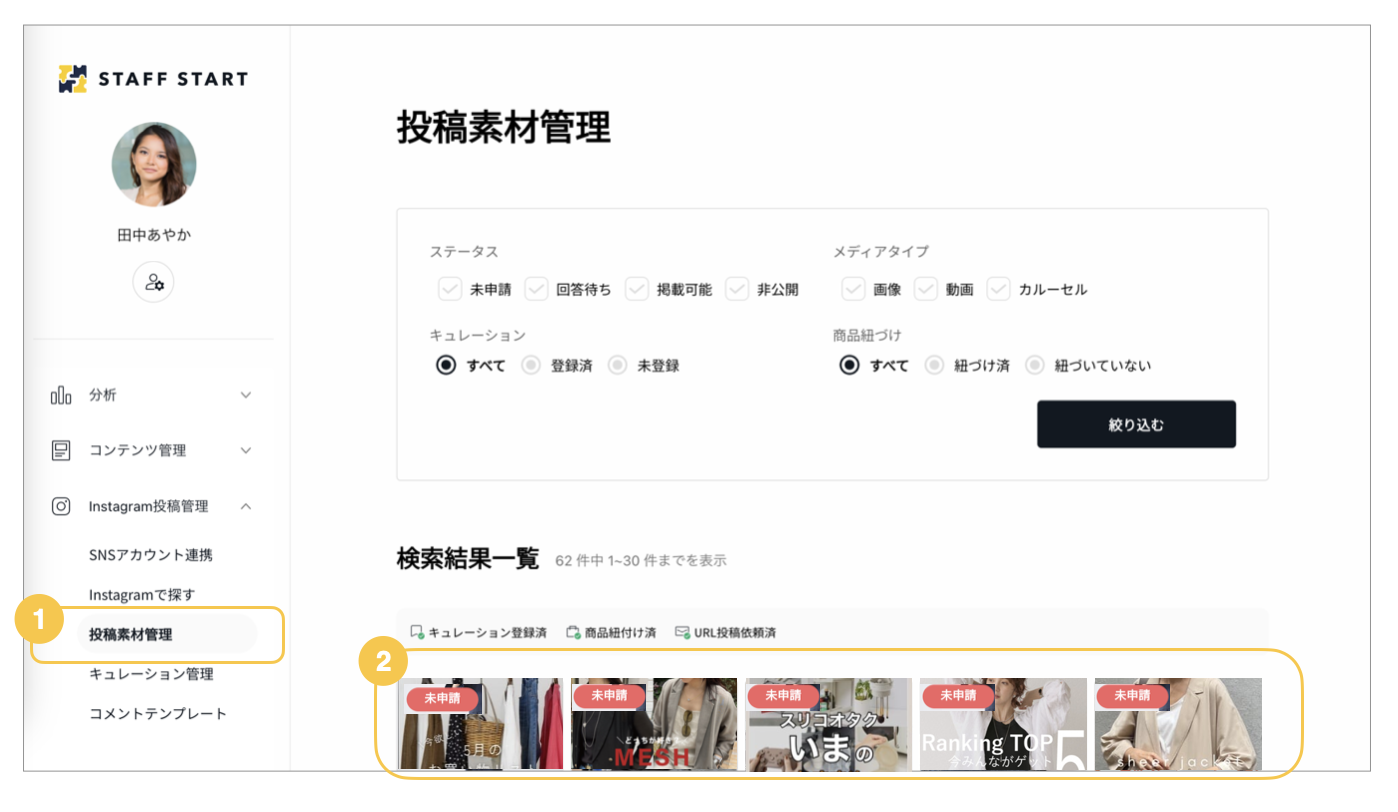Select the 紐づいていない radio button
The image size is (1398, 812).
pyautogui.click(x=1035, y=365)
